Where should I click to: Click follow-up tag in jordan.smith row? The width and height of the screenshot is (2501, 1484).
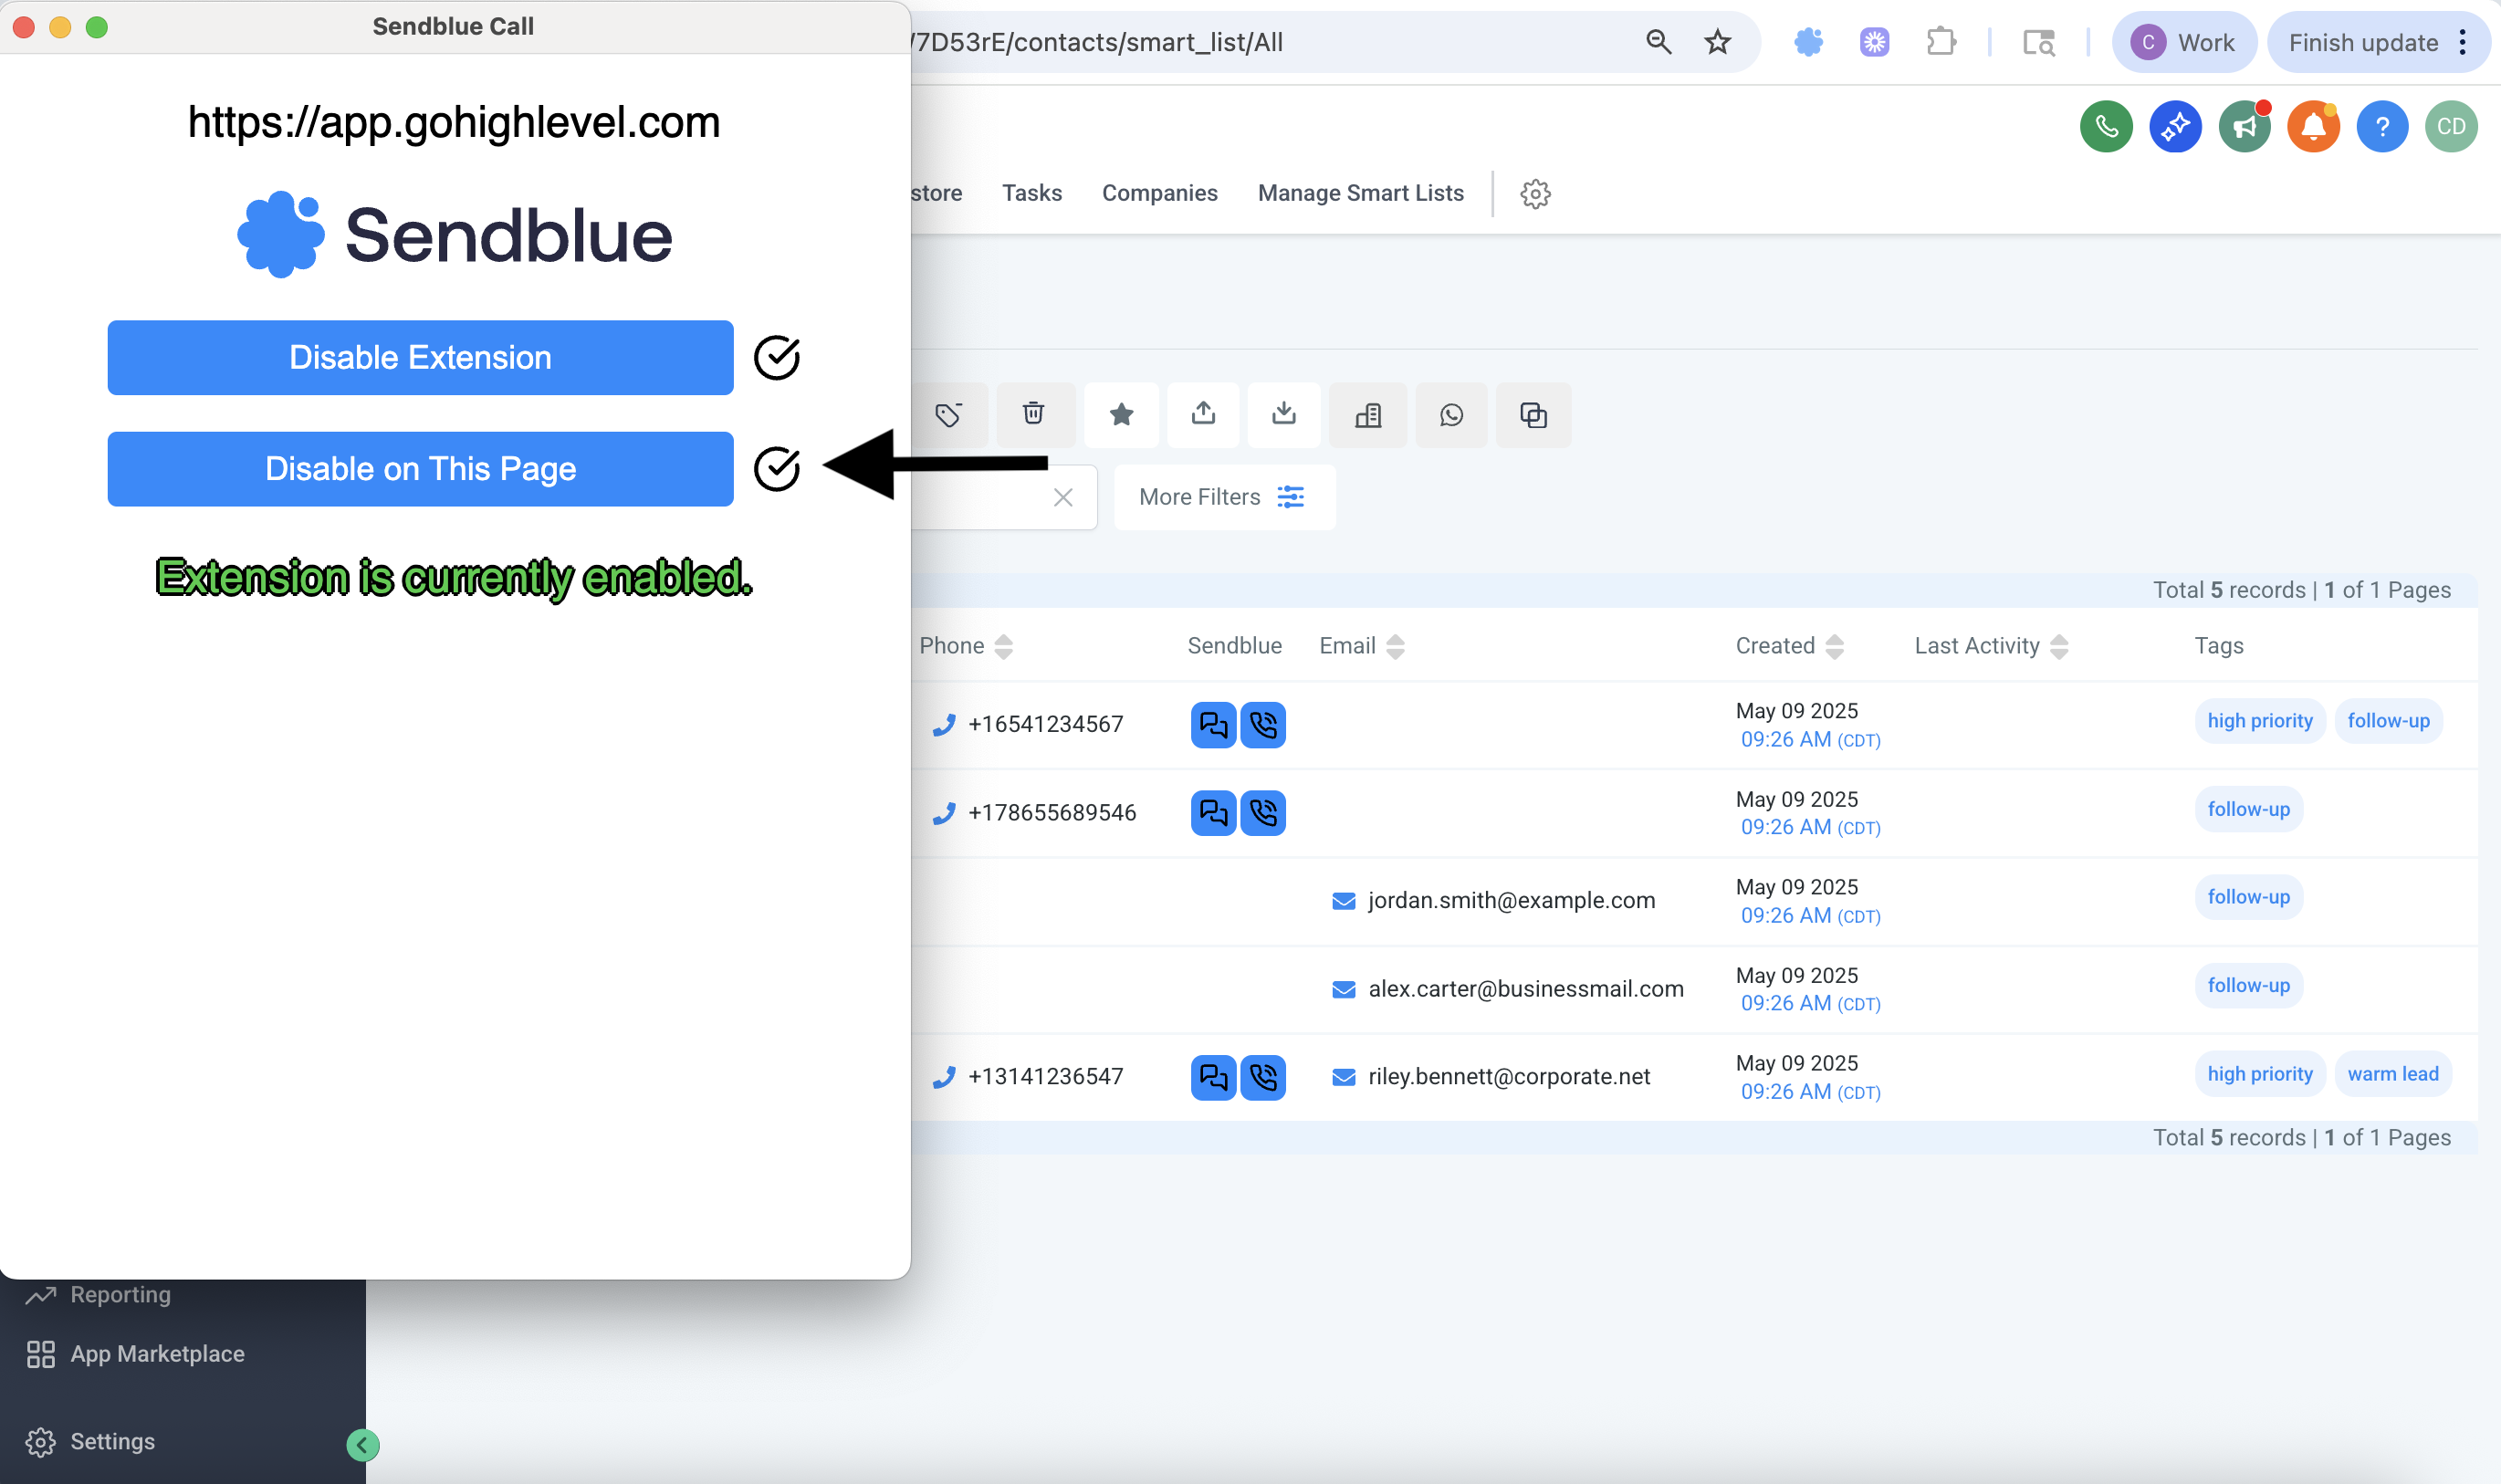click(x=2248, y=897)
